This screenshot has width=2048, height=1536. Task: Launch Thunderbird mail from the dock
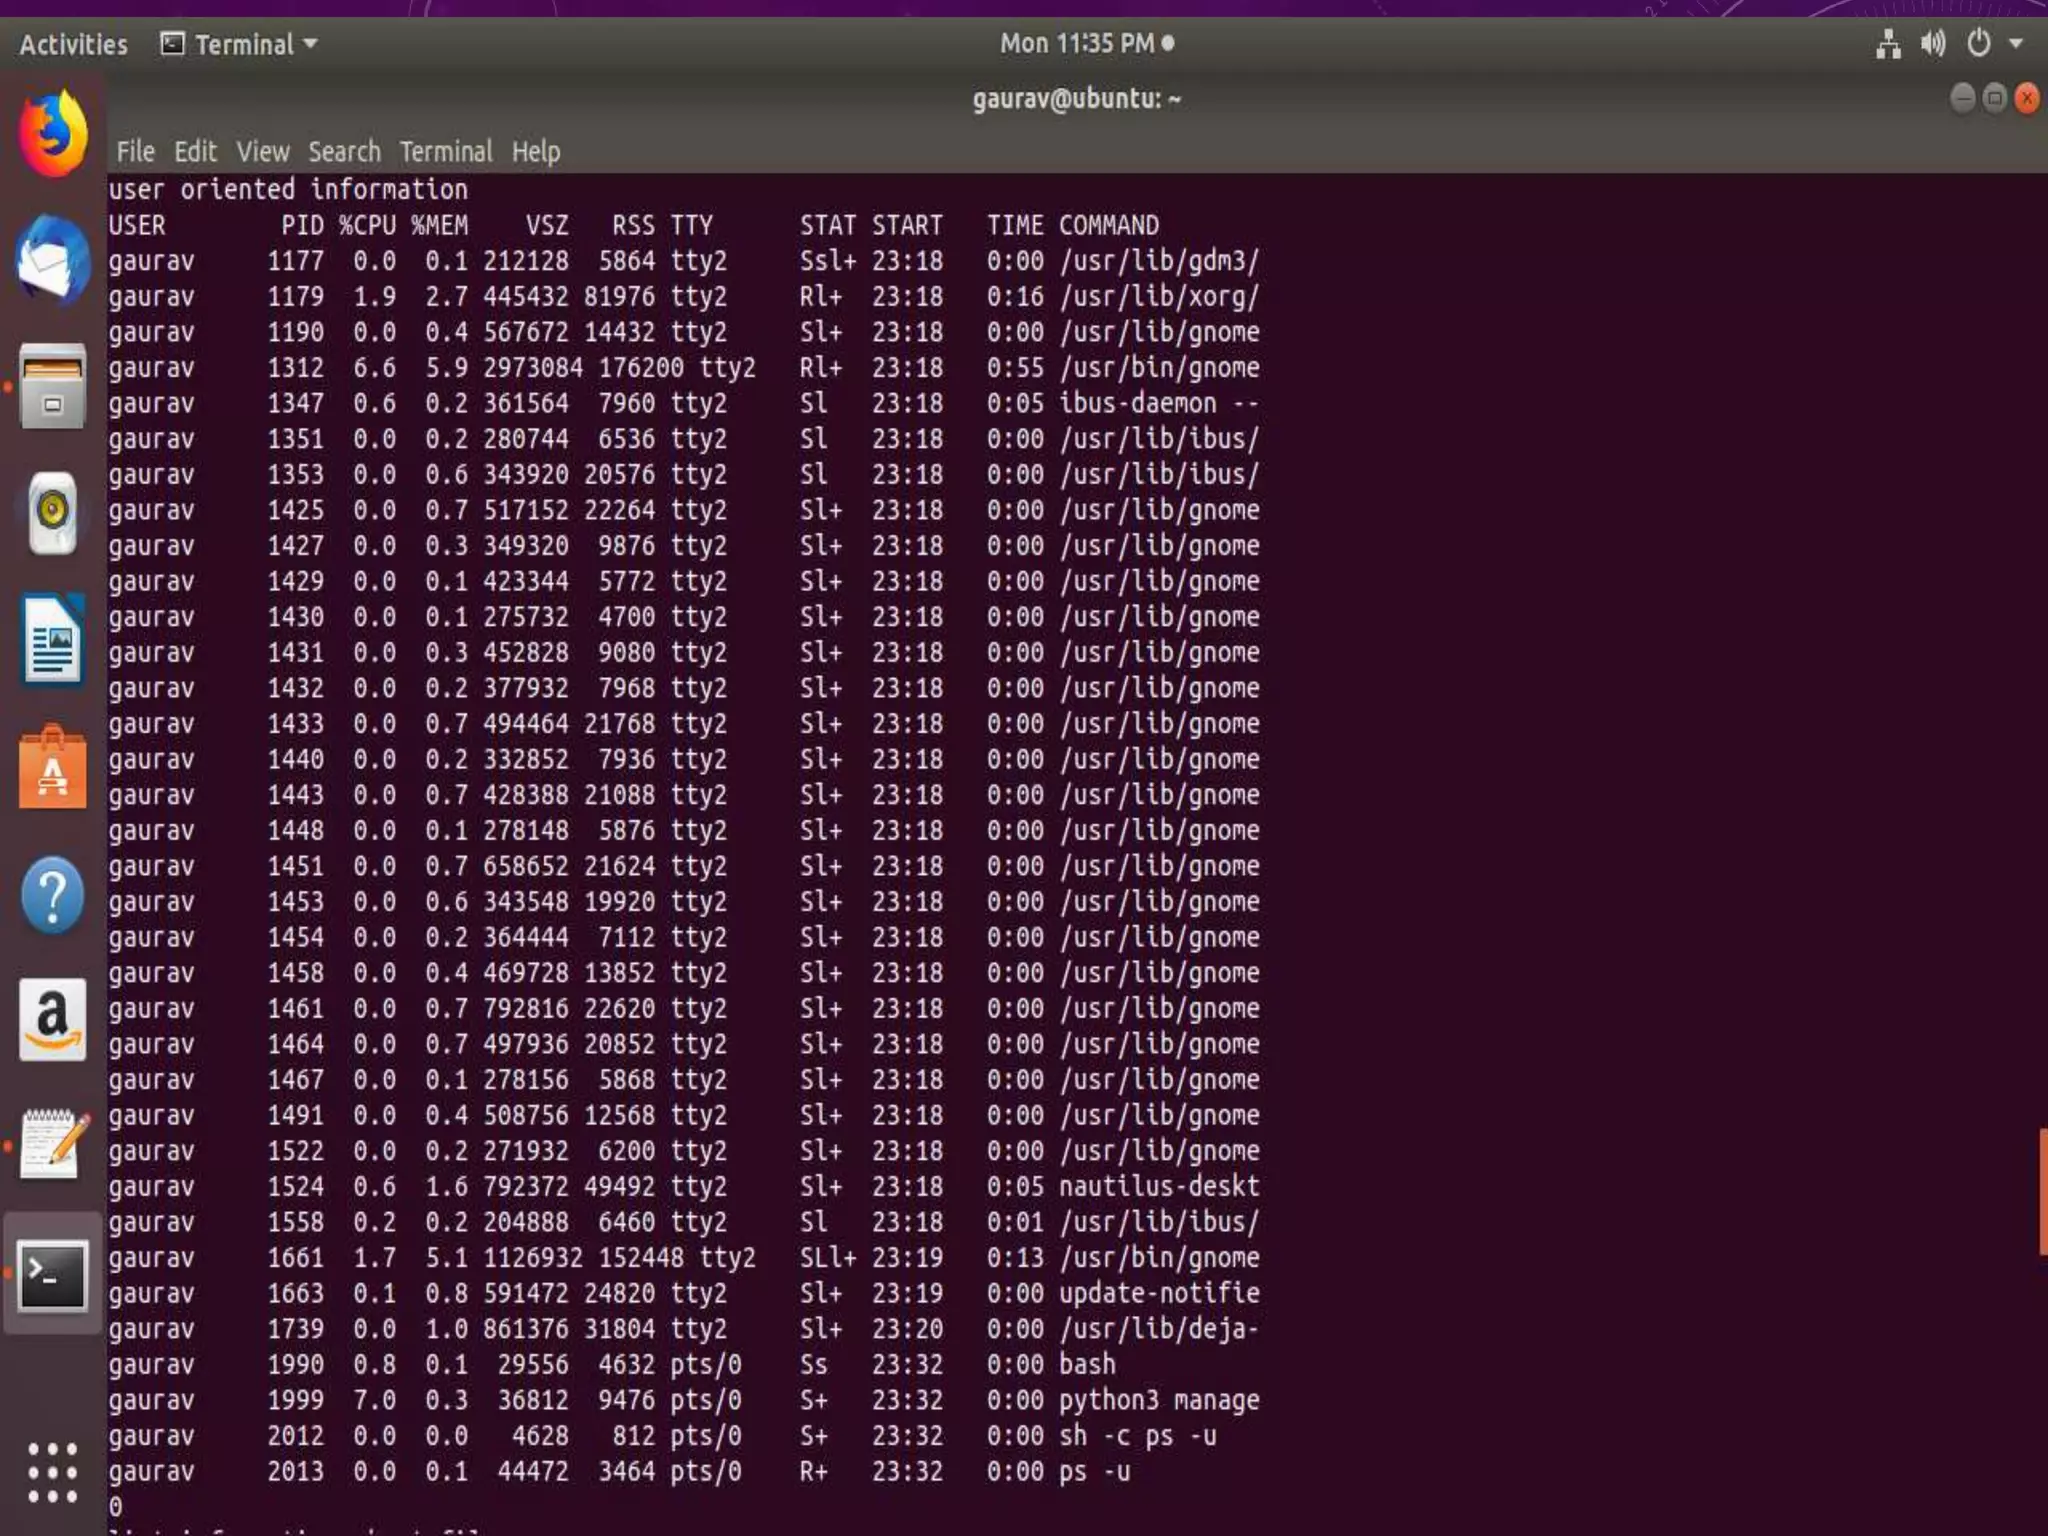click(x=53, y=260)
